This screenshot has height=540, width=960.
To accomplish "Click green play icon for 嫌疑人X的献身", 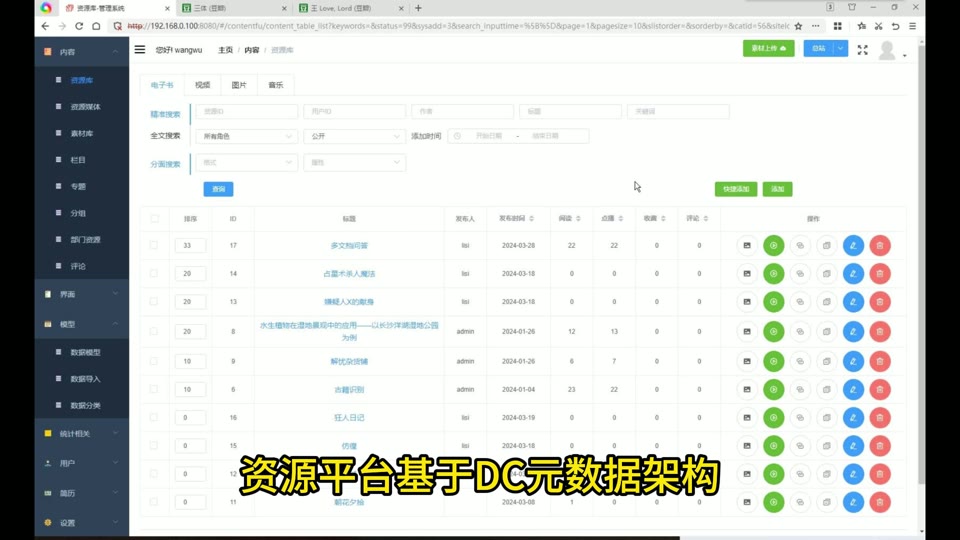I will [x=773, y=302].
